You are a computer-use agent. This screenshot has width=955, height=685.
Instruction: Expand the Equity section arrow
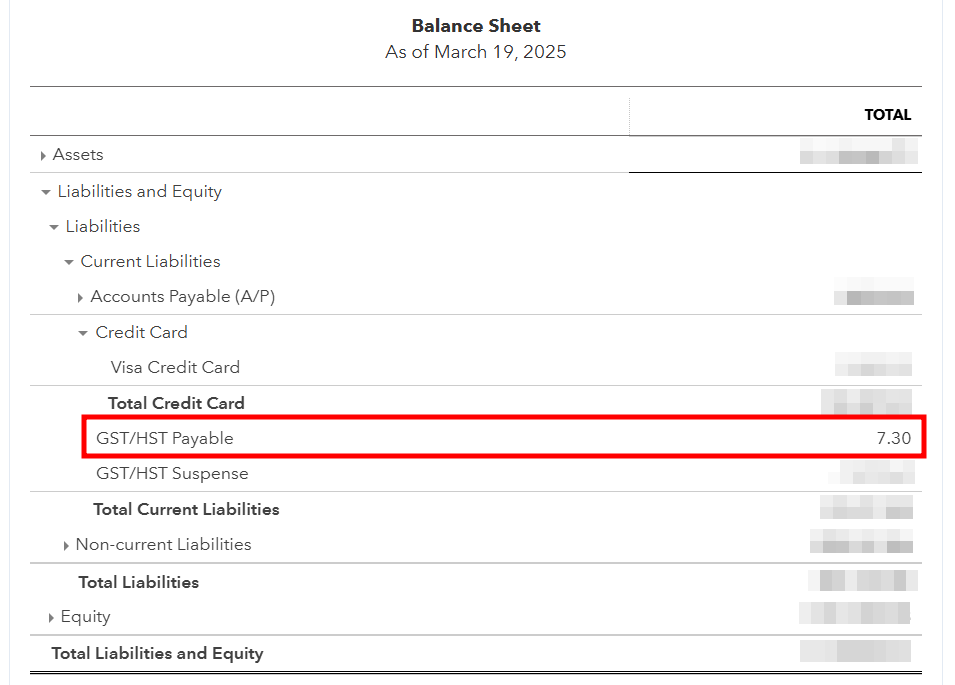pos(51,618)
